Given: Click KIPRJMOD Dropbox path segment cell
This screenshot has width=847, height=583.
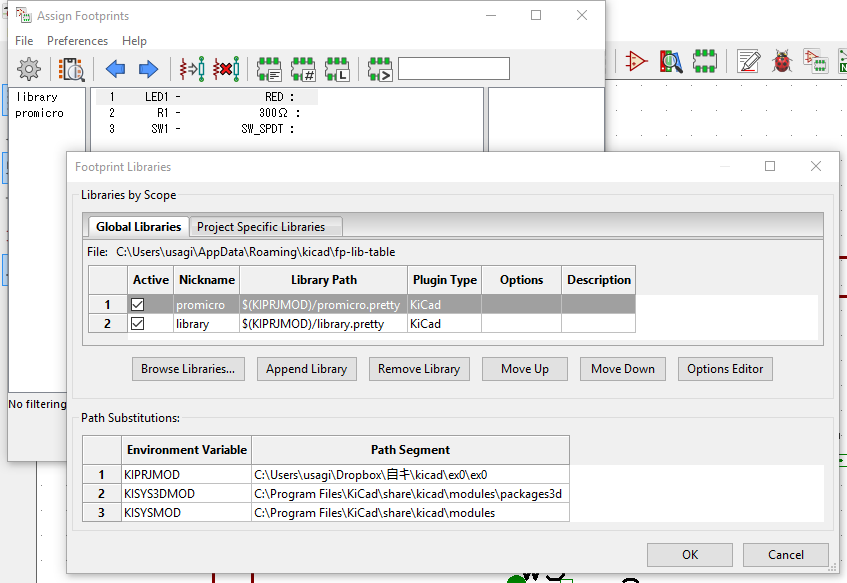Looking at the screenshot, I should (410, 474).
